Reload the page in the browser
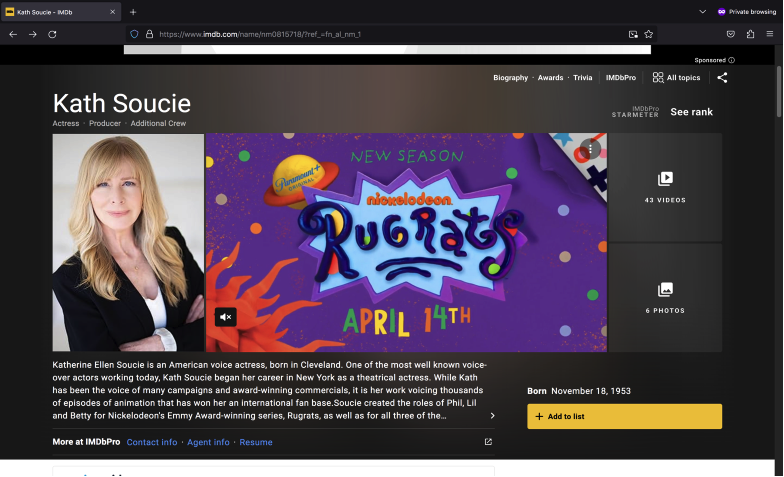This screenshot has height=477, width=784. pyautogui.click(x=52, y=33)
